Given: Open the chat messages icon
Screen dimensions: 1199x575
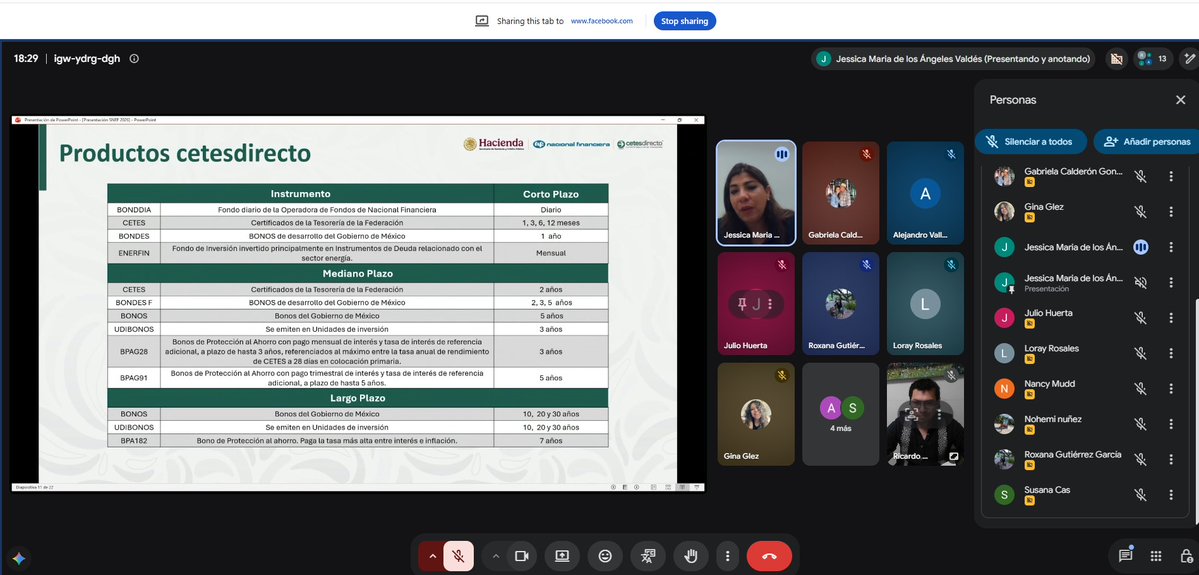Looking at the screenshot, I should (1126, 556).
